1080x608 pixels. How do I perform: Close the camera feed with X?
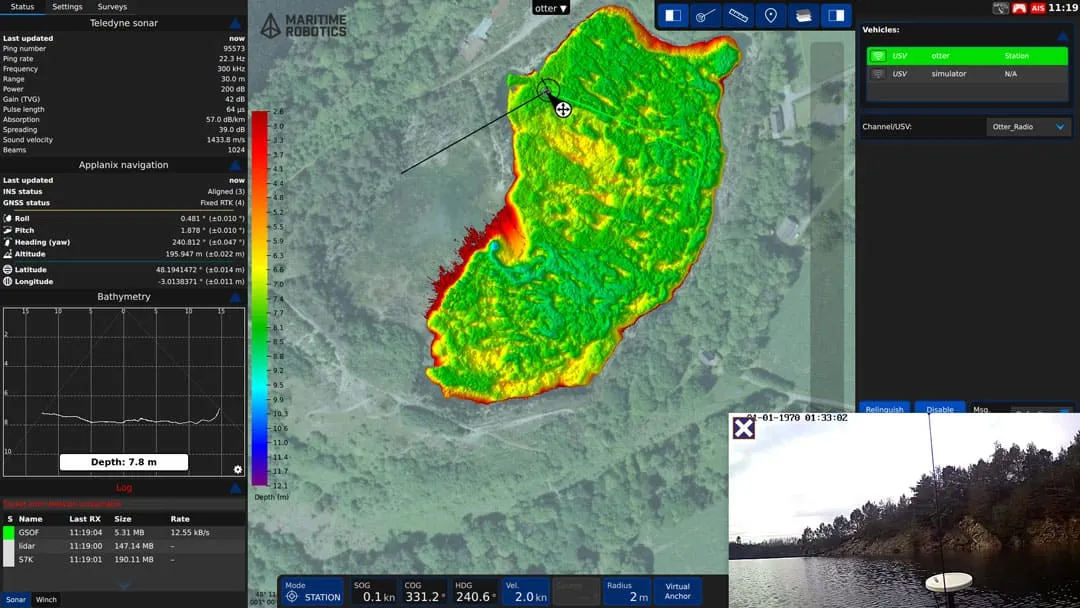[744, 429]
